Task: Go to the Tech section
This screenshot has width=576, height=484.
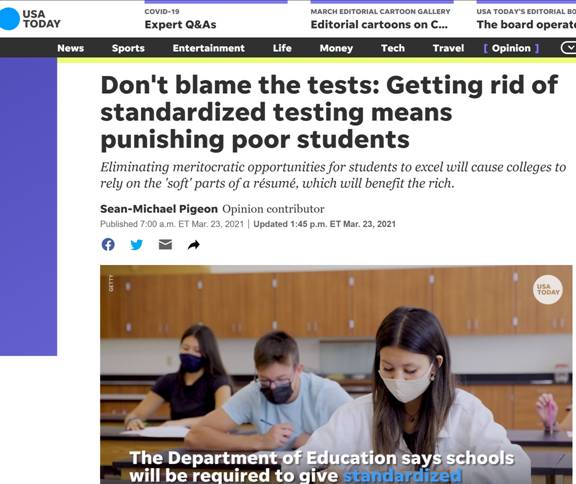Action: click(x=393, y=48)
